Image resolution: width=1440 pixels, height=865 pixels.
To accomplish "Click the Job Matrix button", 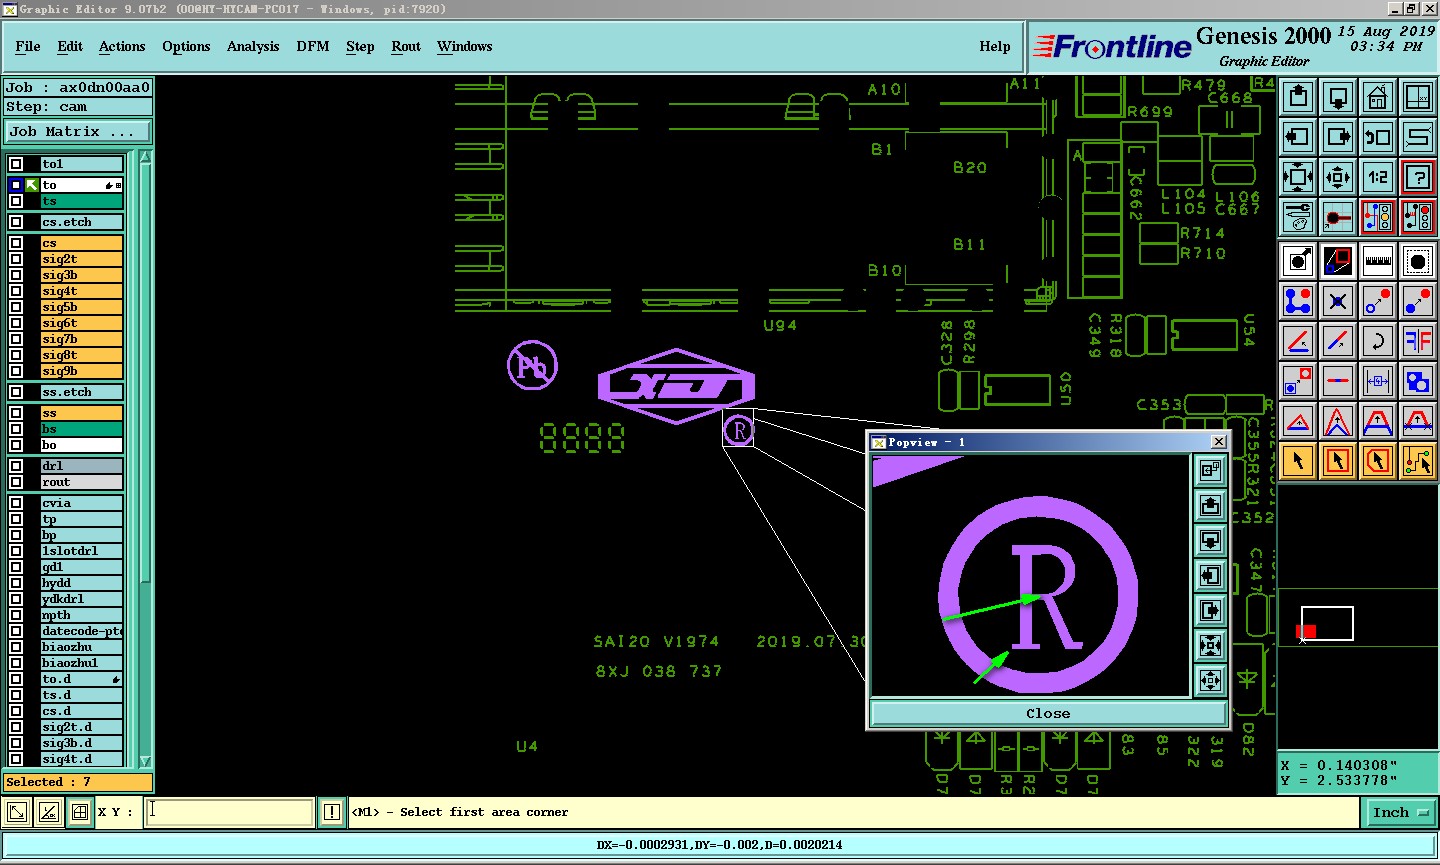I will pos(78,131).
